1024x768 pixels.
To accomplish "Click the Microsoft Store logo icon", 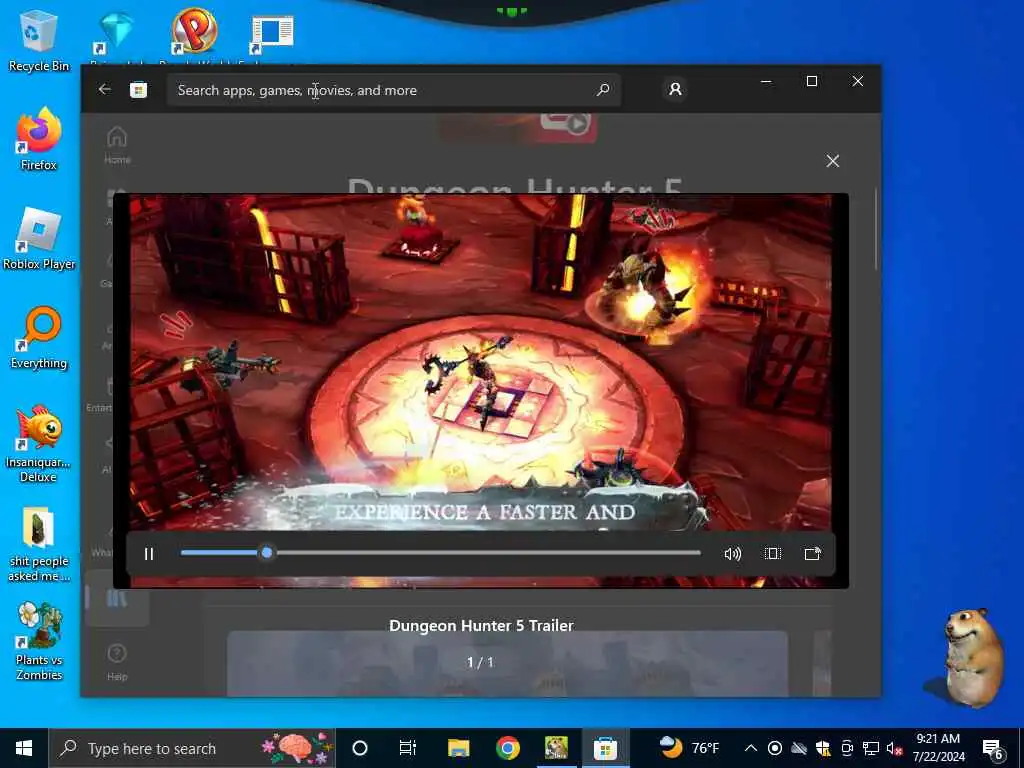I will [138, 89].
